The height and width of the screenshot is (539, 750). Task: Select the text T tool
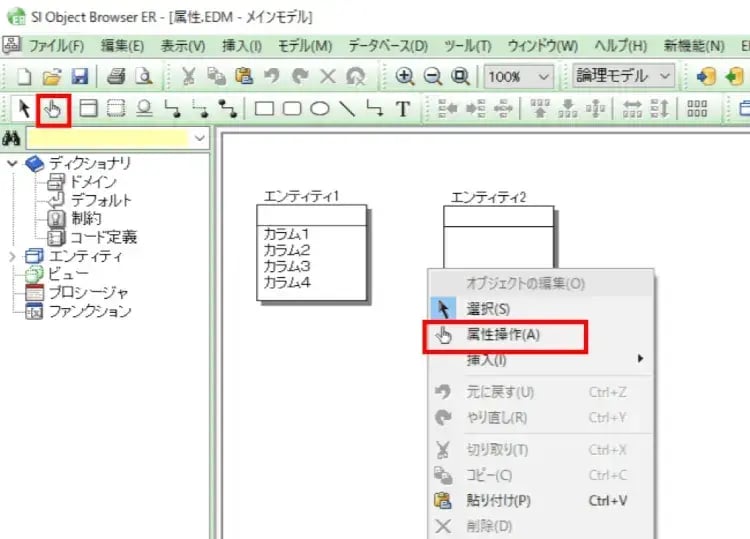pos(403,108)
